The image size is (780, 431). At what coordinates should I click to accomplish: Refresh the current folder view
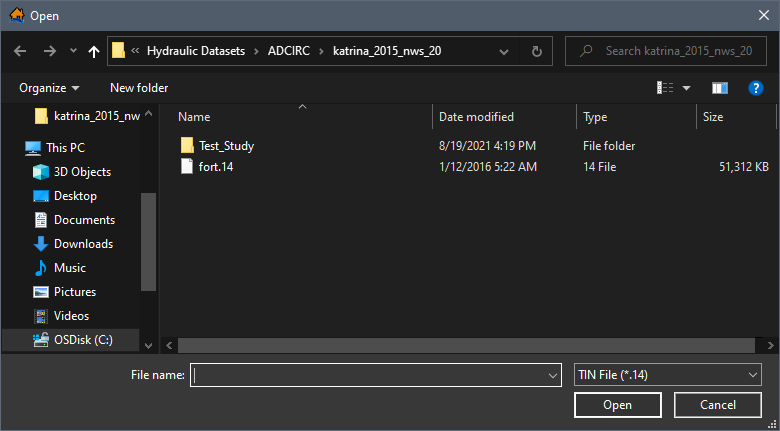pyautogui.click(x=536, y=51)
